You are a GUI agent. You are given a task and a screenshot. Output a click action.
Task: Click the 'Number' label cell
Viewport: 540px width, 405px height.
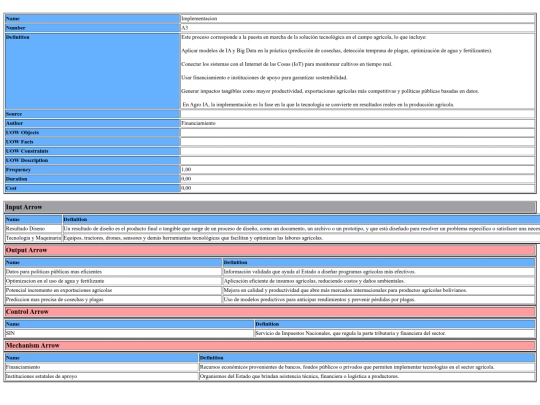(92, 28)
